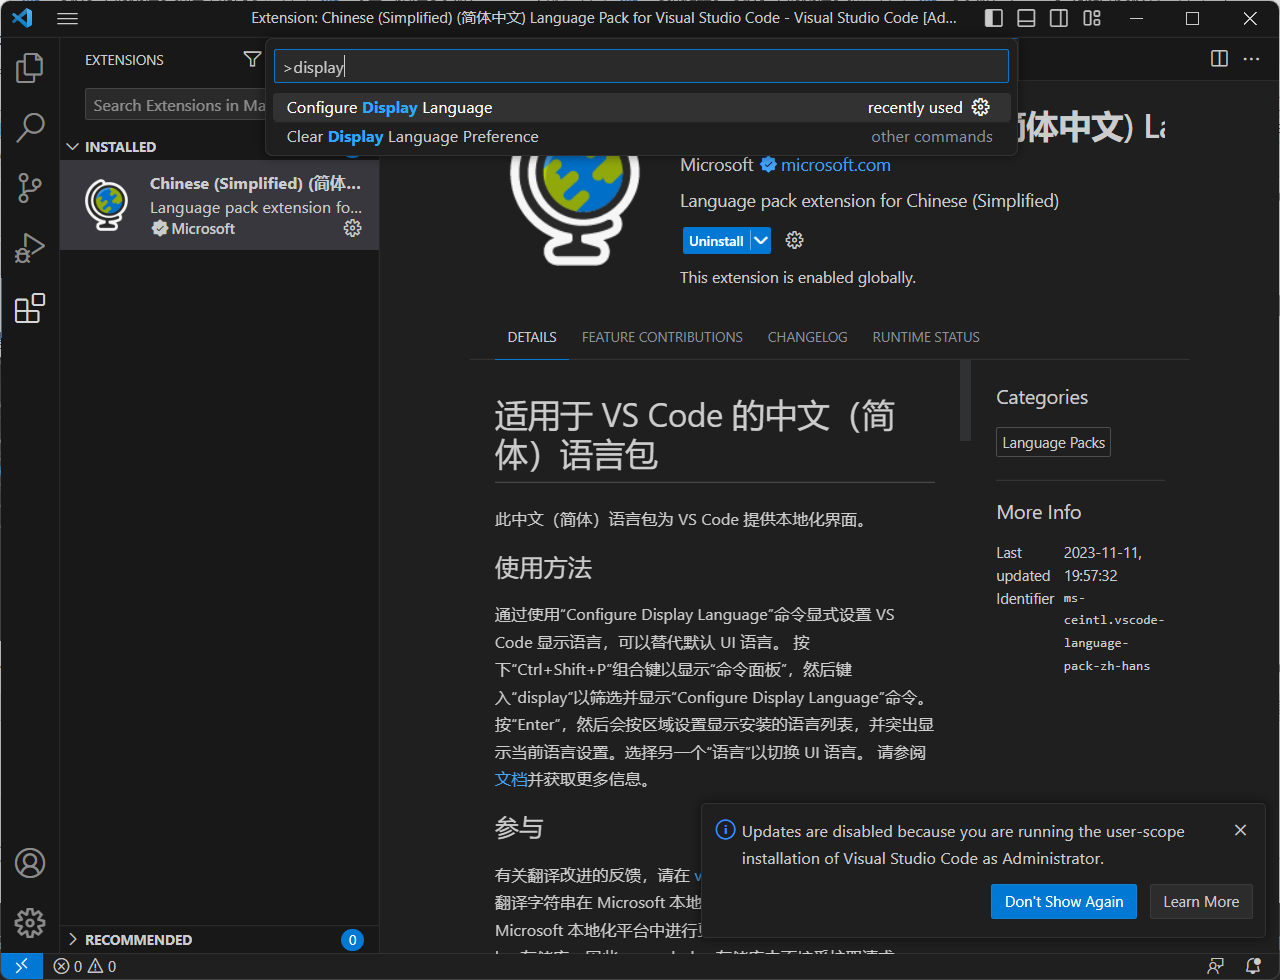Select Configure Display Language command

[641, 107]
